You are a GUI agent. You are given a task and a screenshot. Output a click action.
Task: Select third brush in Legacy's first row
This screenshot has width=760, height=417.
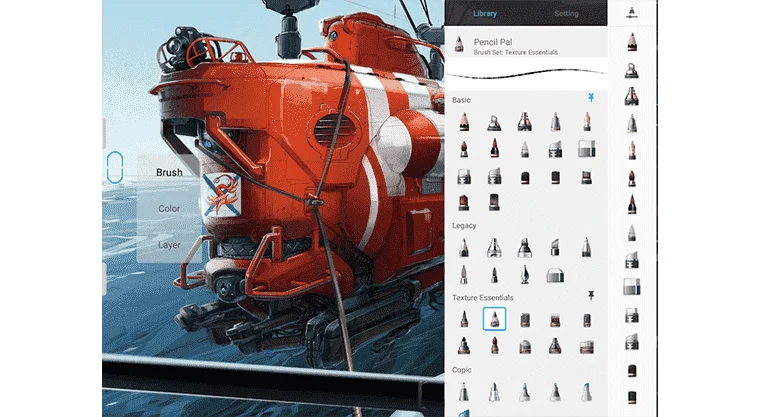tap(524, 247)
